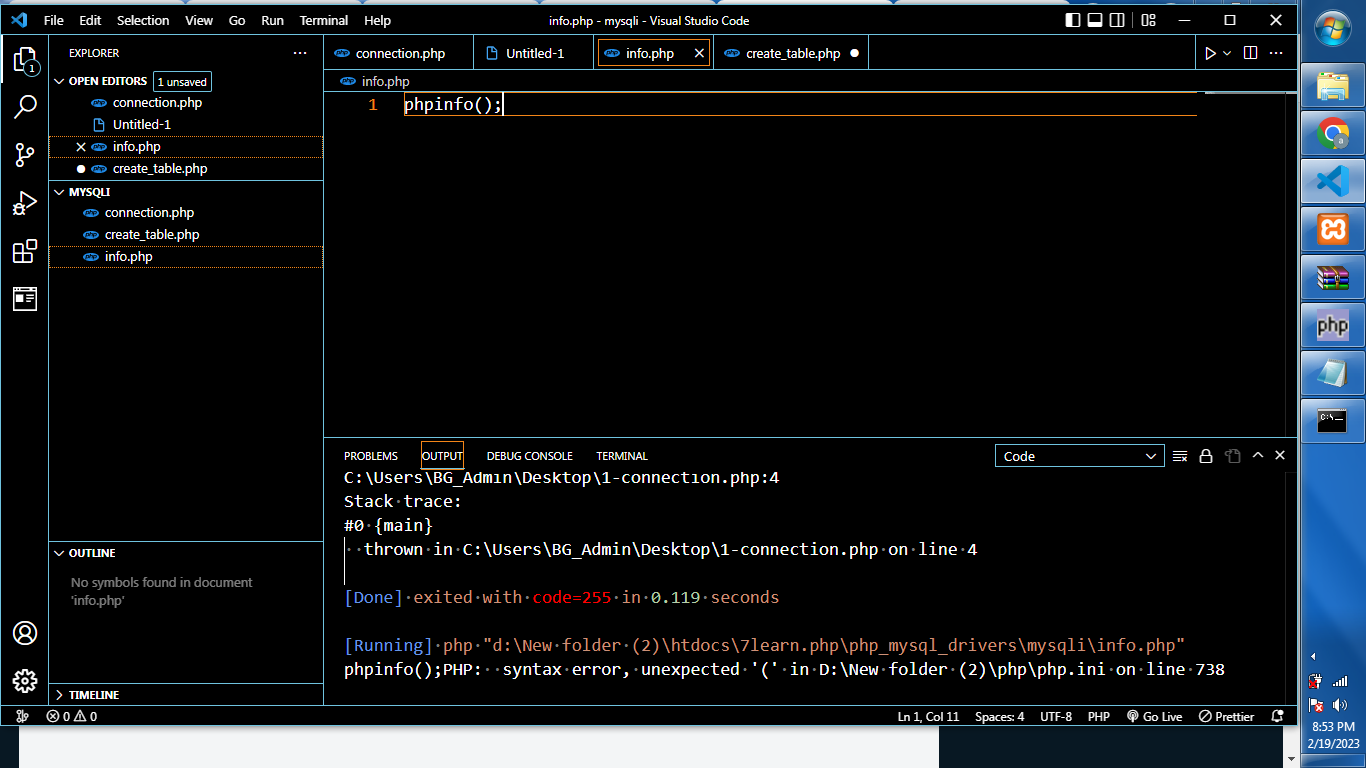1366x768 pixels.
Task: Click the Ln 1, Col 11 status item
Action: tap(928, 716)
